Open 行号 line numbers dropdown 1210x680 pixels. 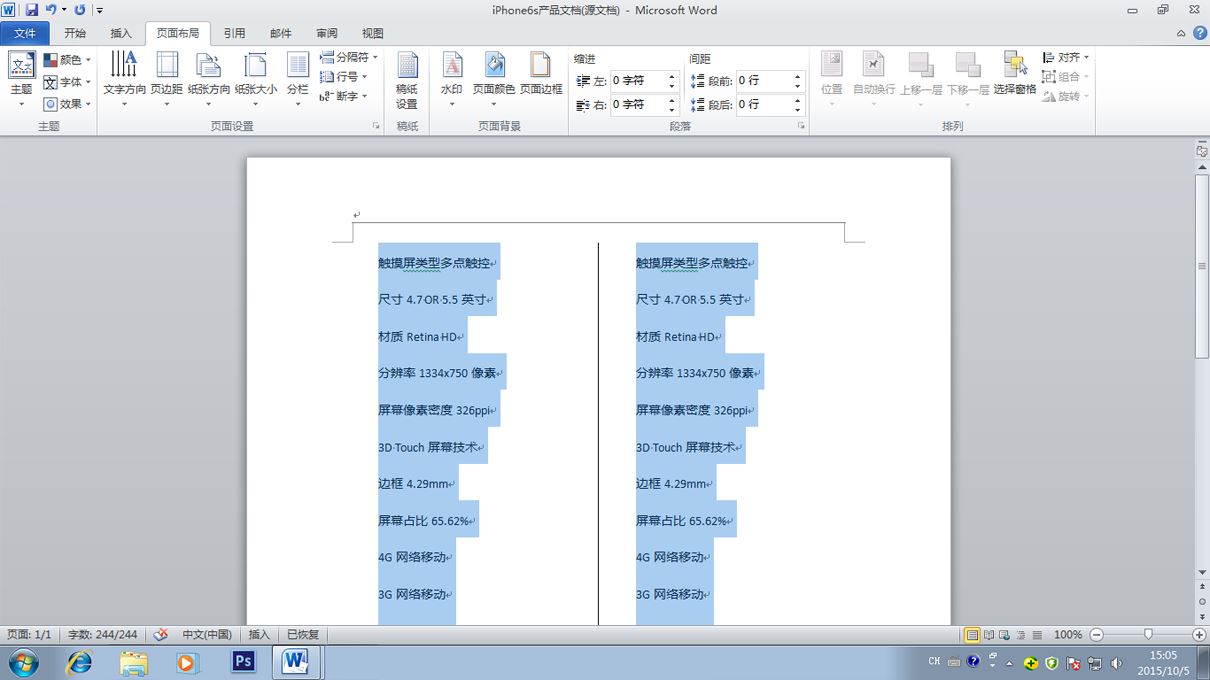pyautogui.click(x=344, y=76)
